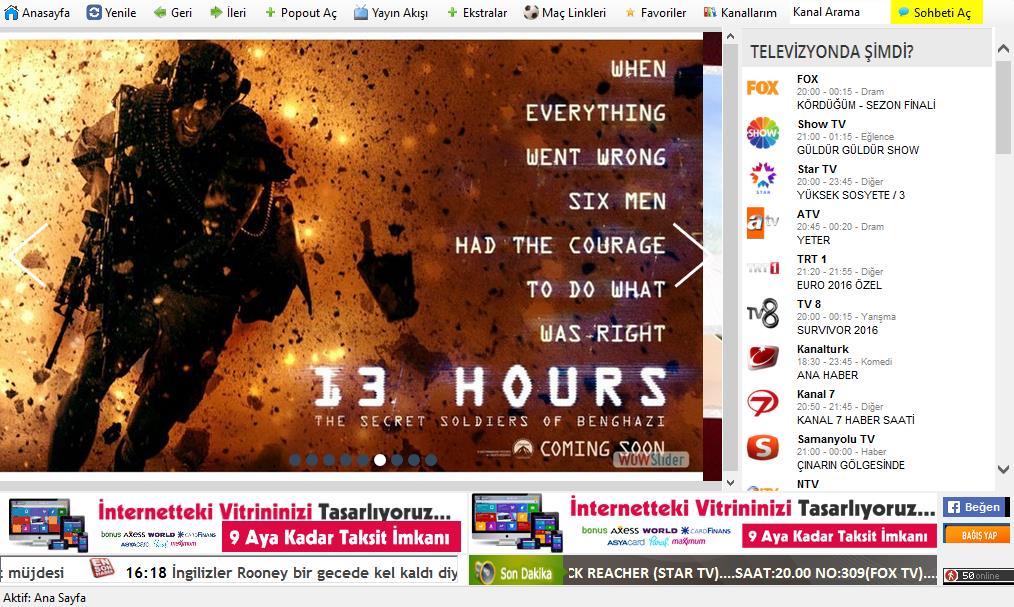Show the previous slide with left arrow

pyautogui.click(x=30, y=254)
